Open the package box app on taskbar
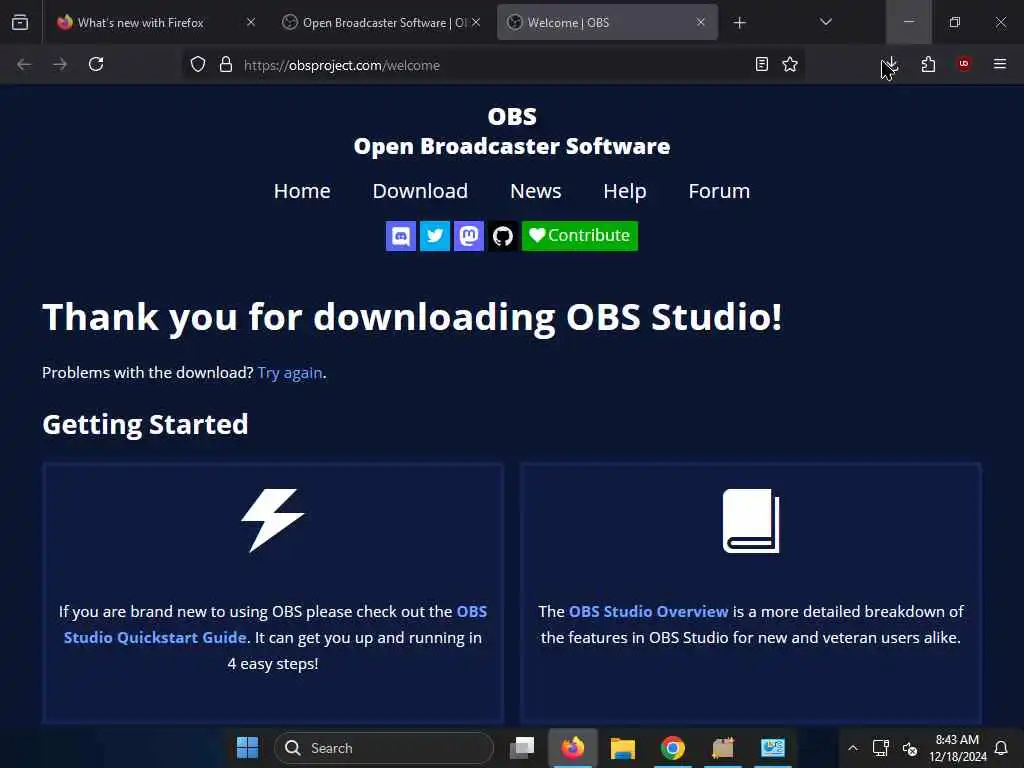This screenshot has width=1024, height=768. (723, 748)
